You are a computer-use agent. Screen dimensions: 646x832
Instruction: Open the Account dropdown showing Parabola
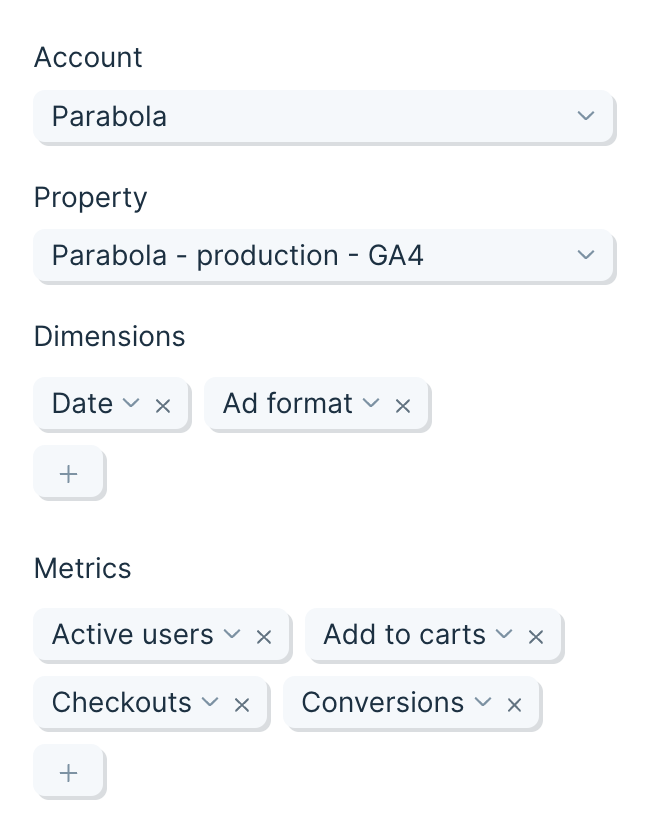click(323, 116)
